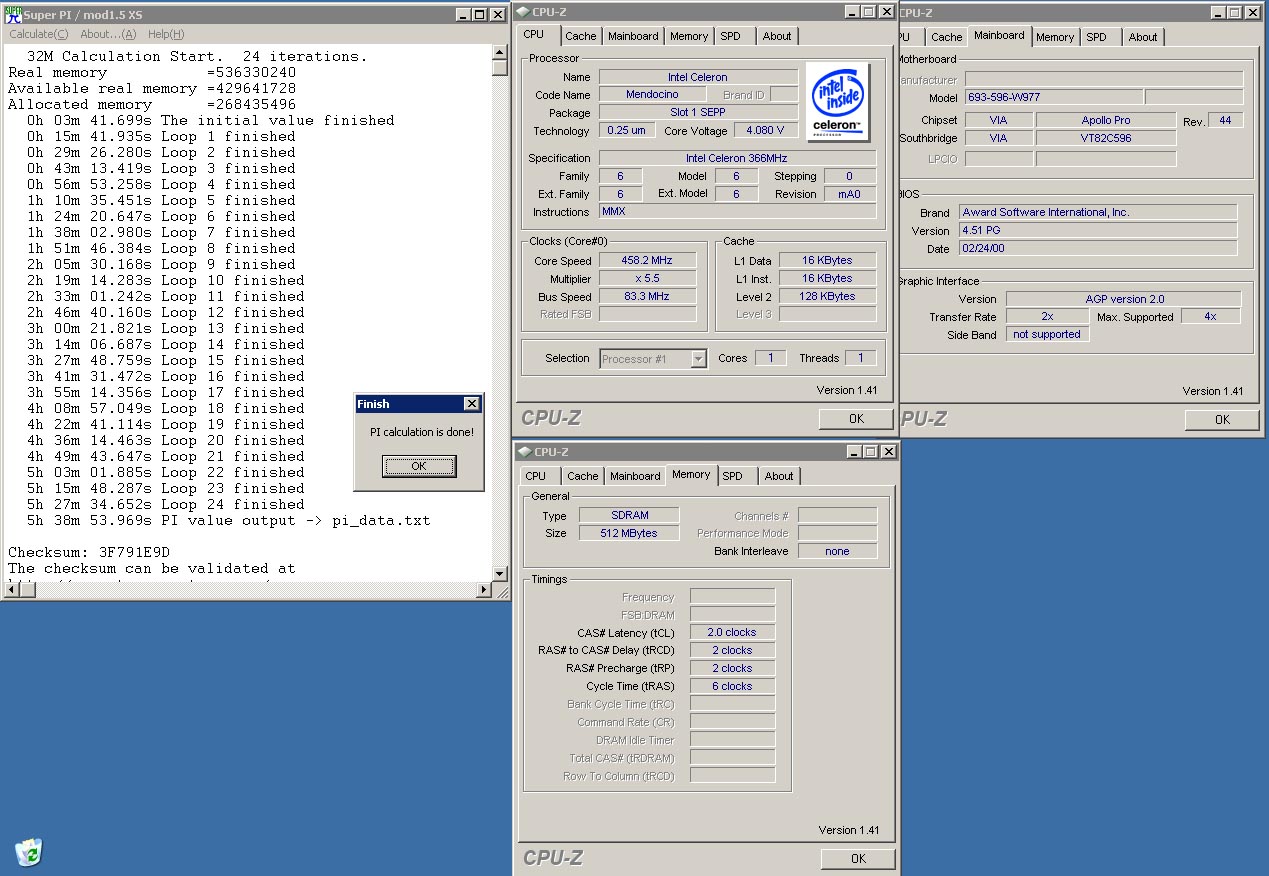
Task: Open CPU tab in Memory window
Action: pos(536,476)
